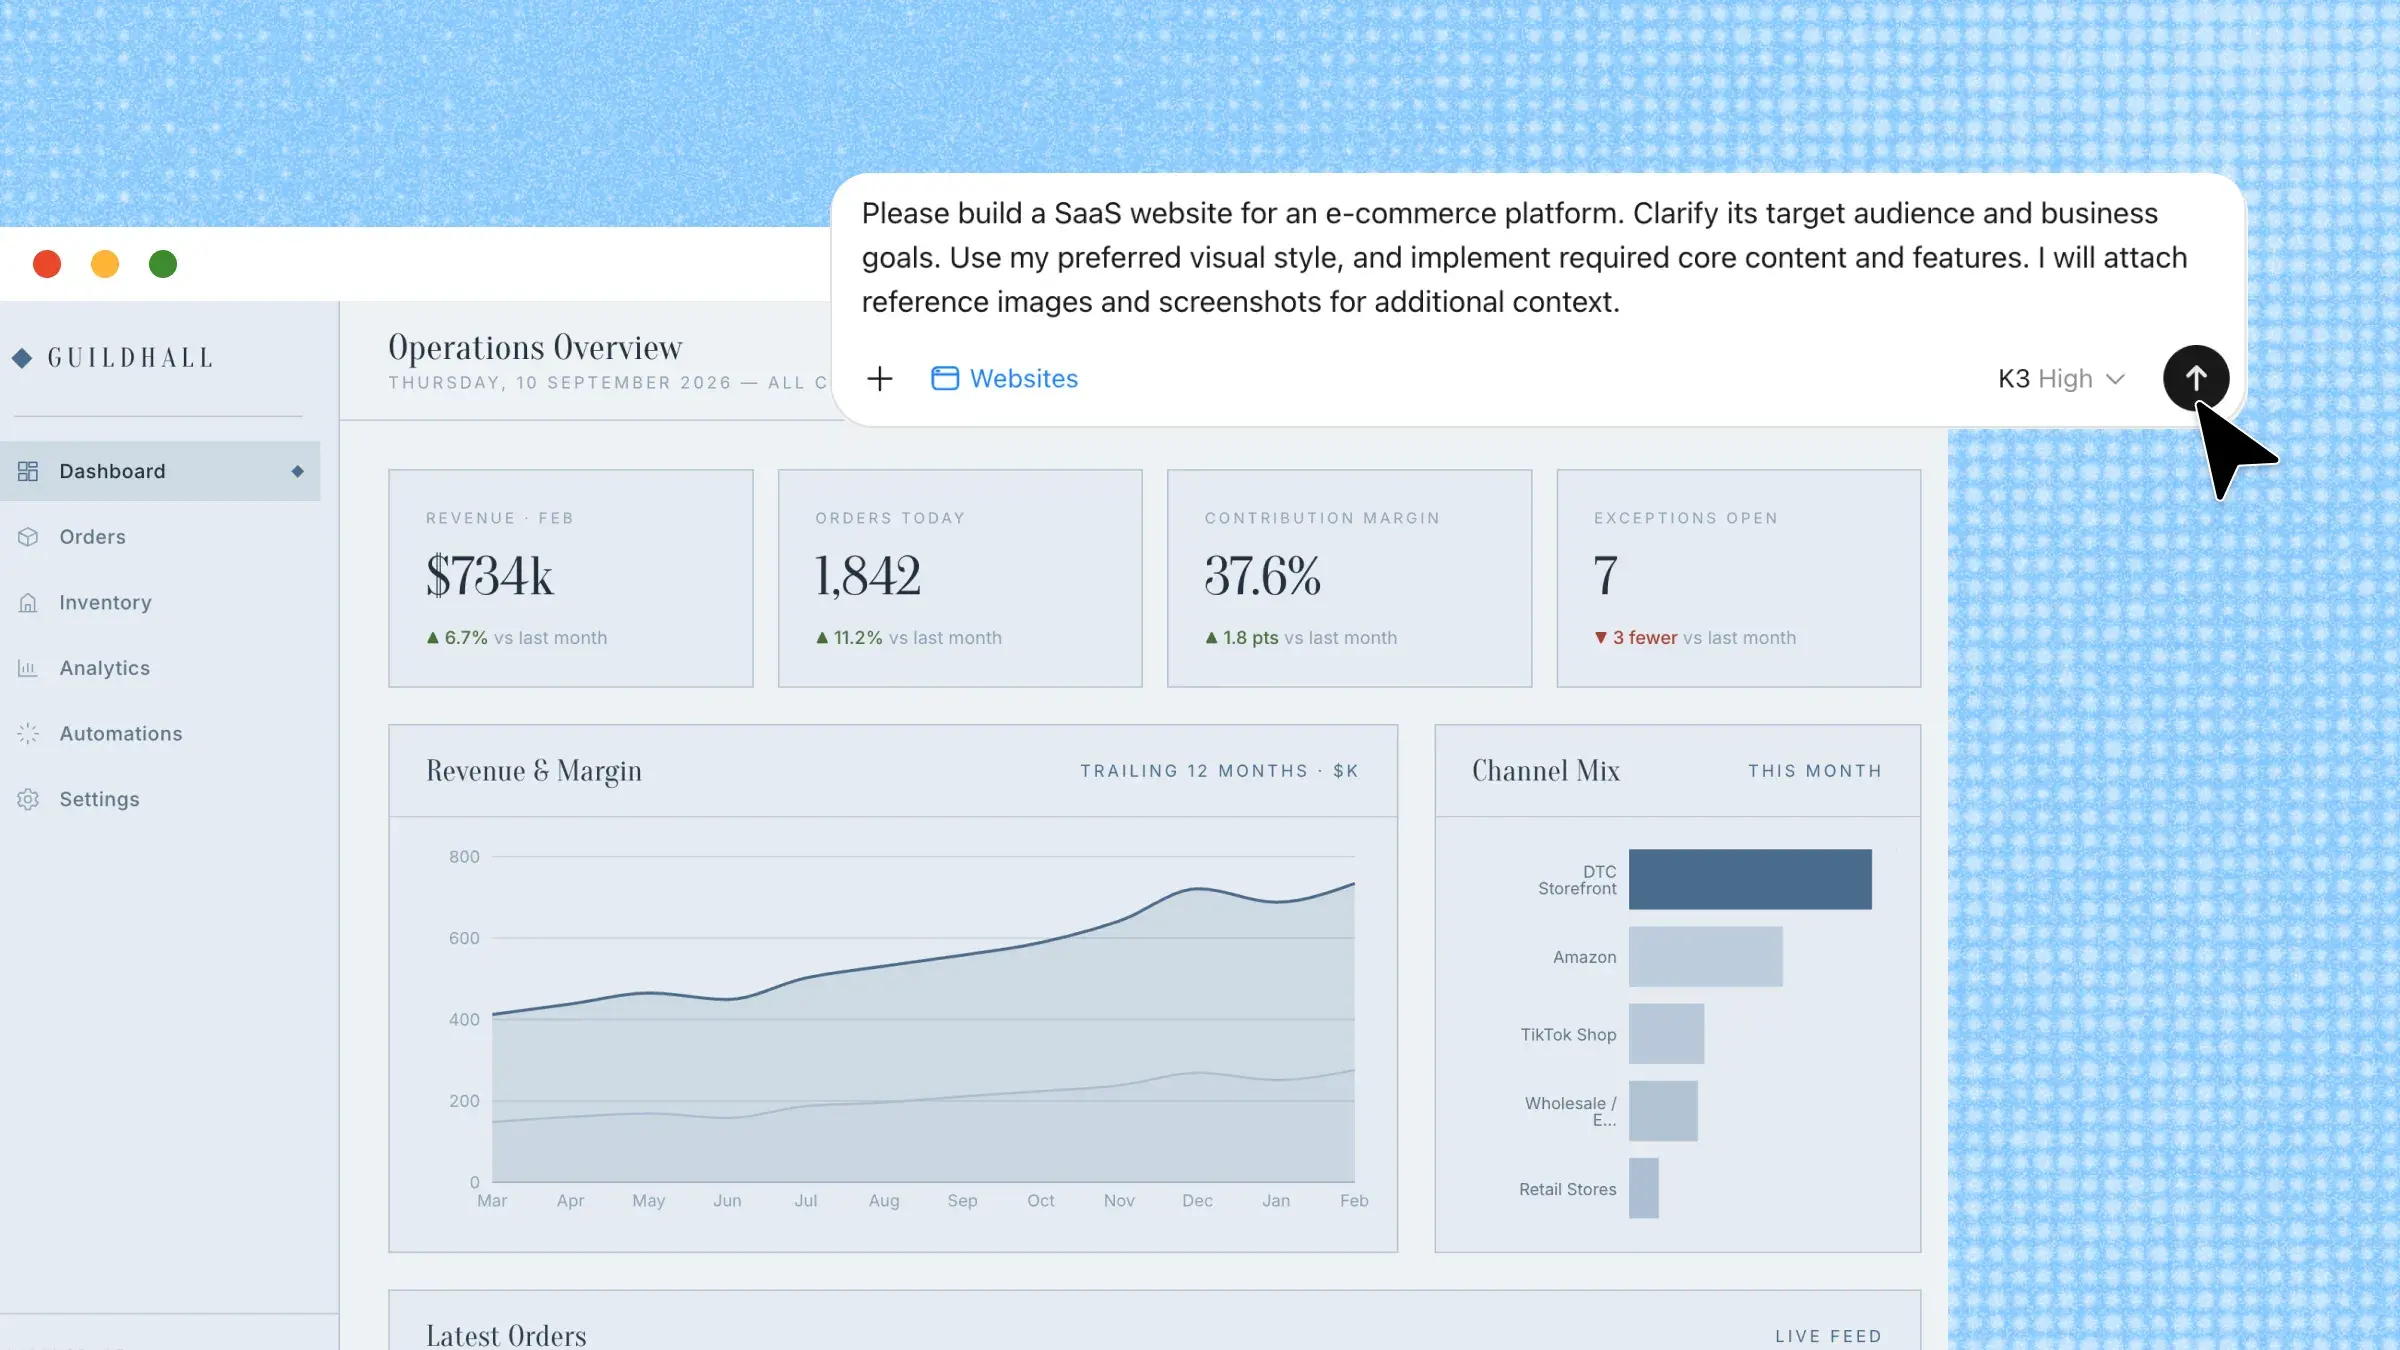Click the DTC Storefront bar
This screenshot has height=1350, width=2400.
click(x=1750, y=879)
